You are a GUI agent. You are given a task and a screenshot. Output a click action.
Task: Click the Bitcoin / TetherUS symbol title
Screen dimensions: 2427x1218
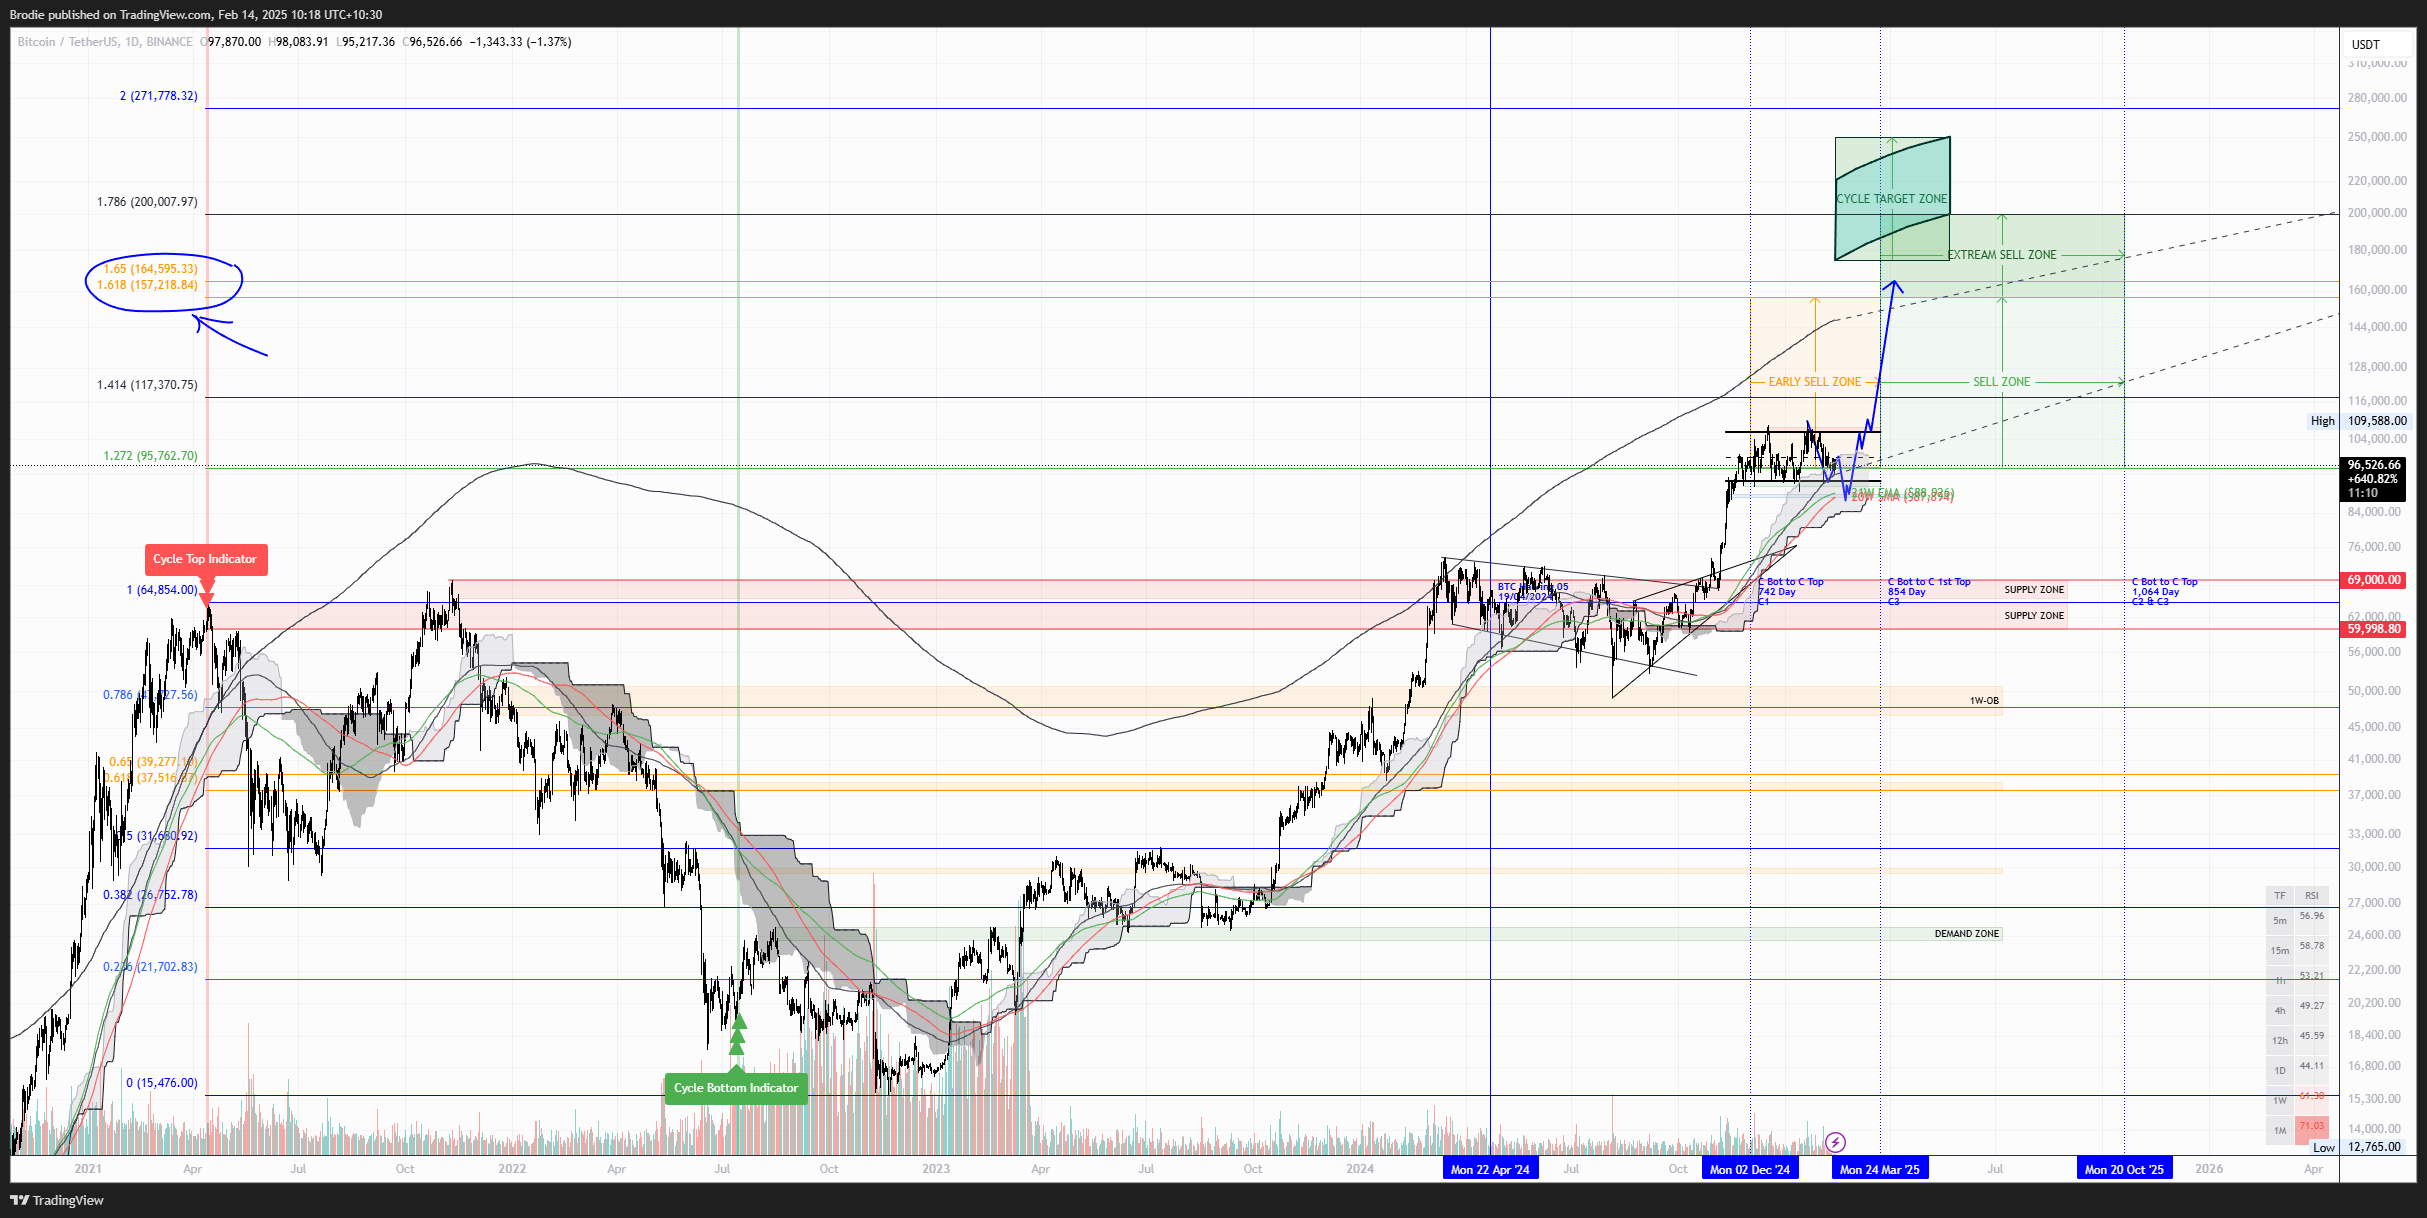(x=105, y=42)
